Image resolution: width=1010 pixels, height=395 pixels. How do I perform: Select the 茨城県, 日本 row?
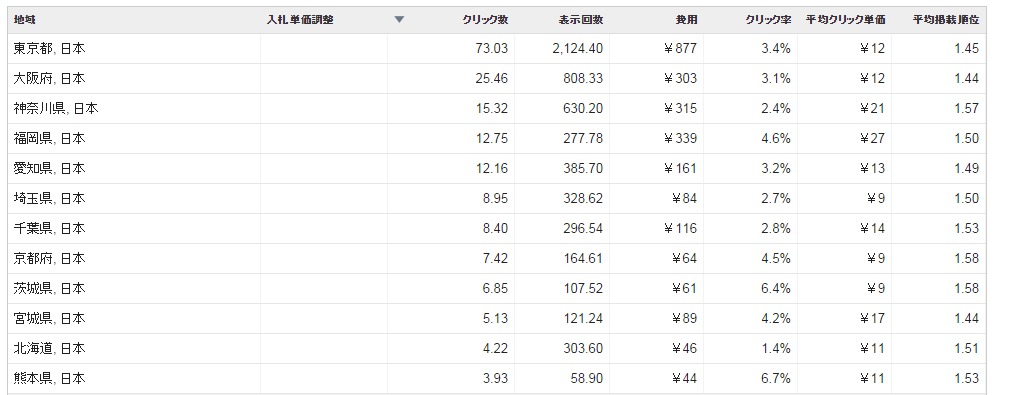point(496,288)
